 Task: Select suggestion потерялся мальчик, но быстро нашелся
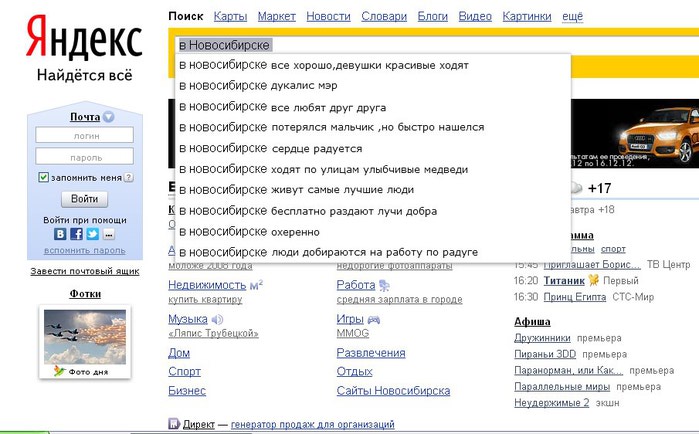(x=373, y=127)
